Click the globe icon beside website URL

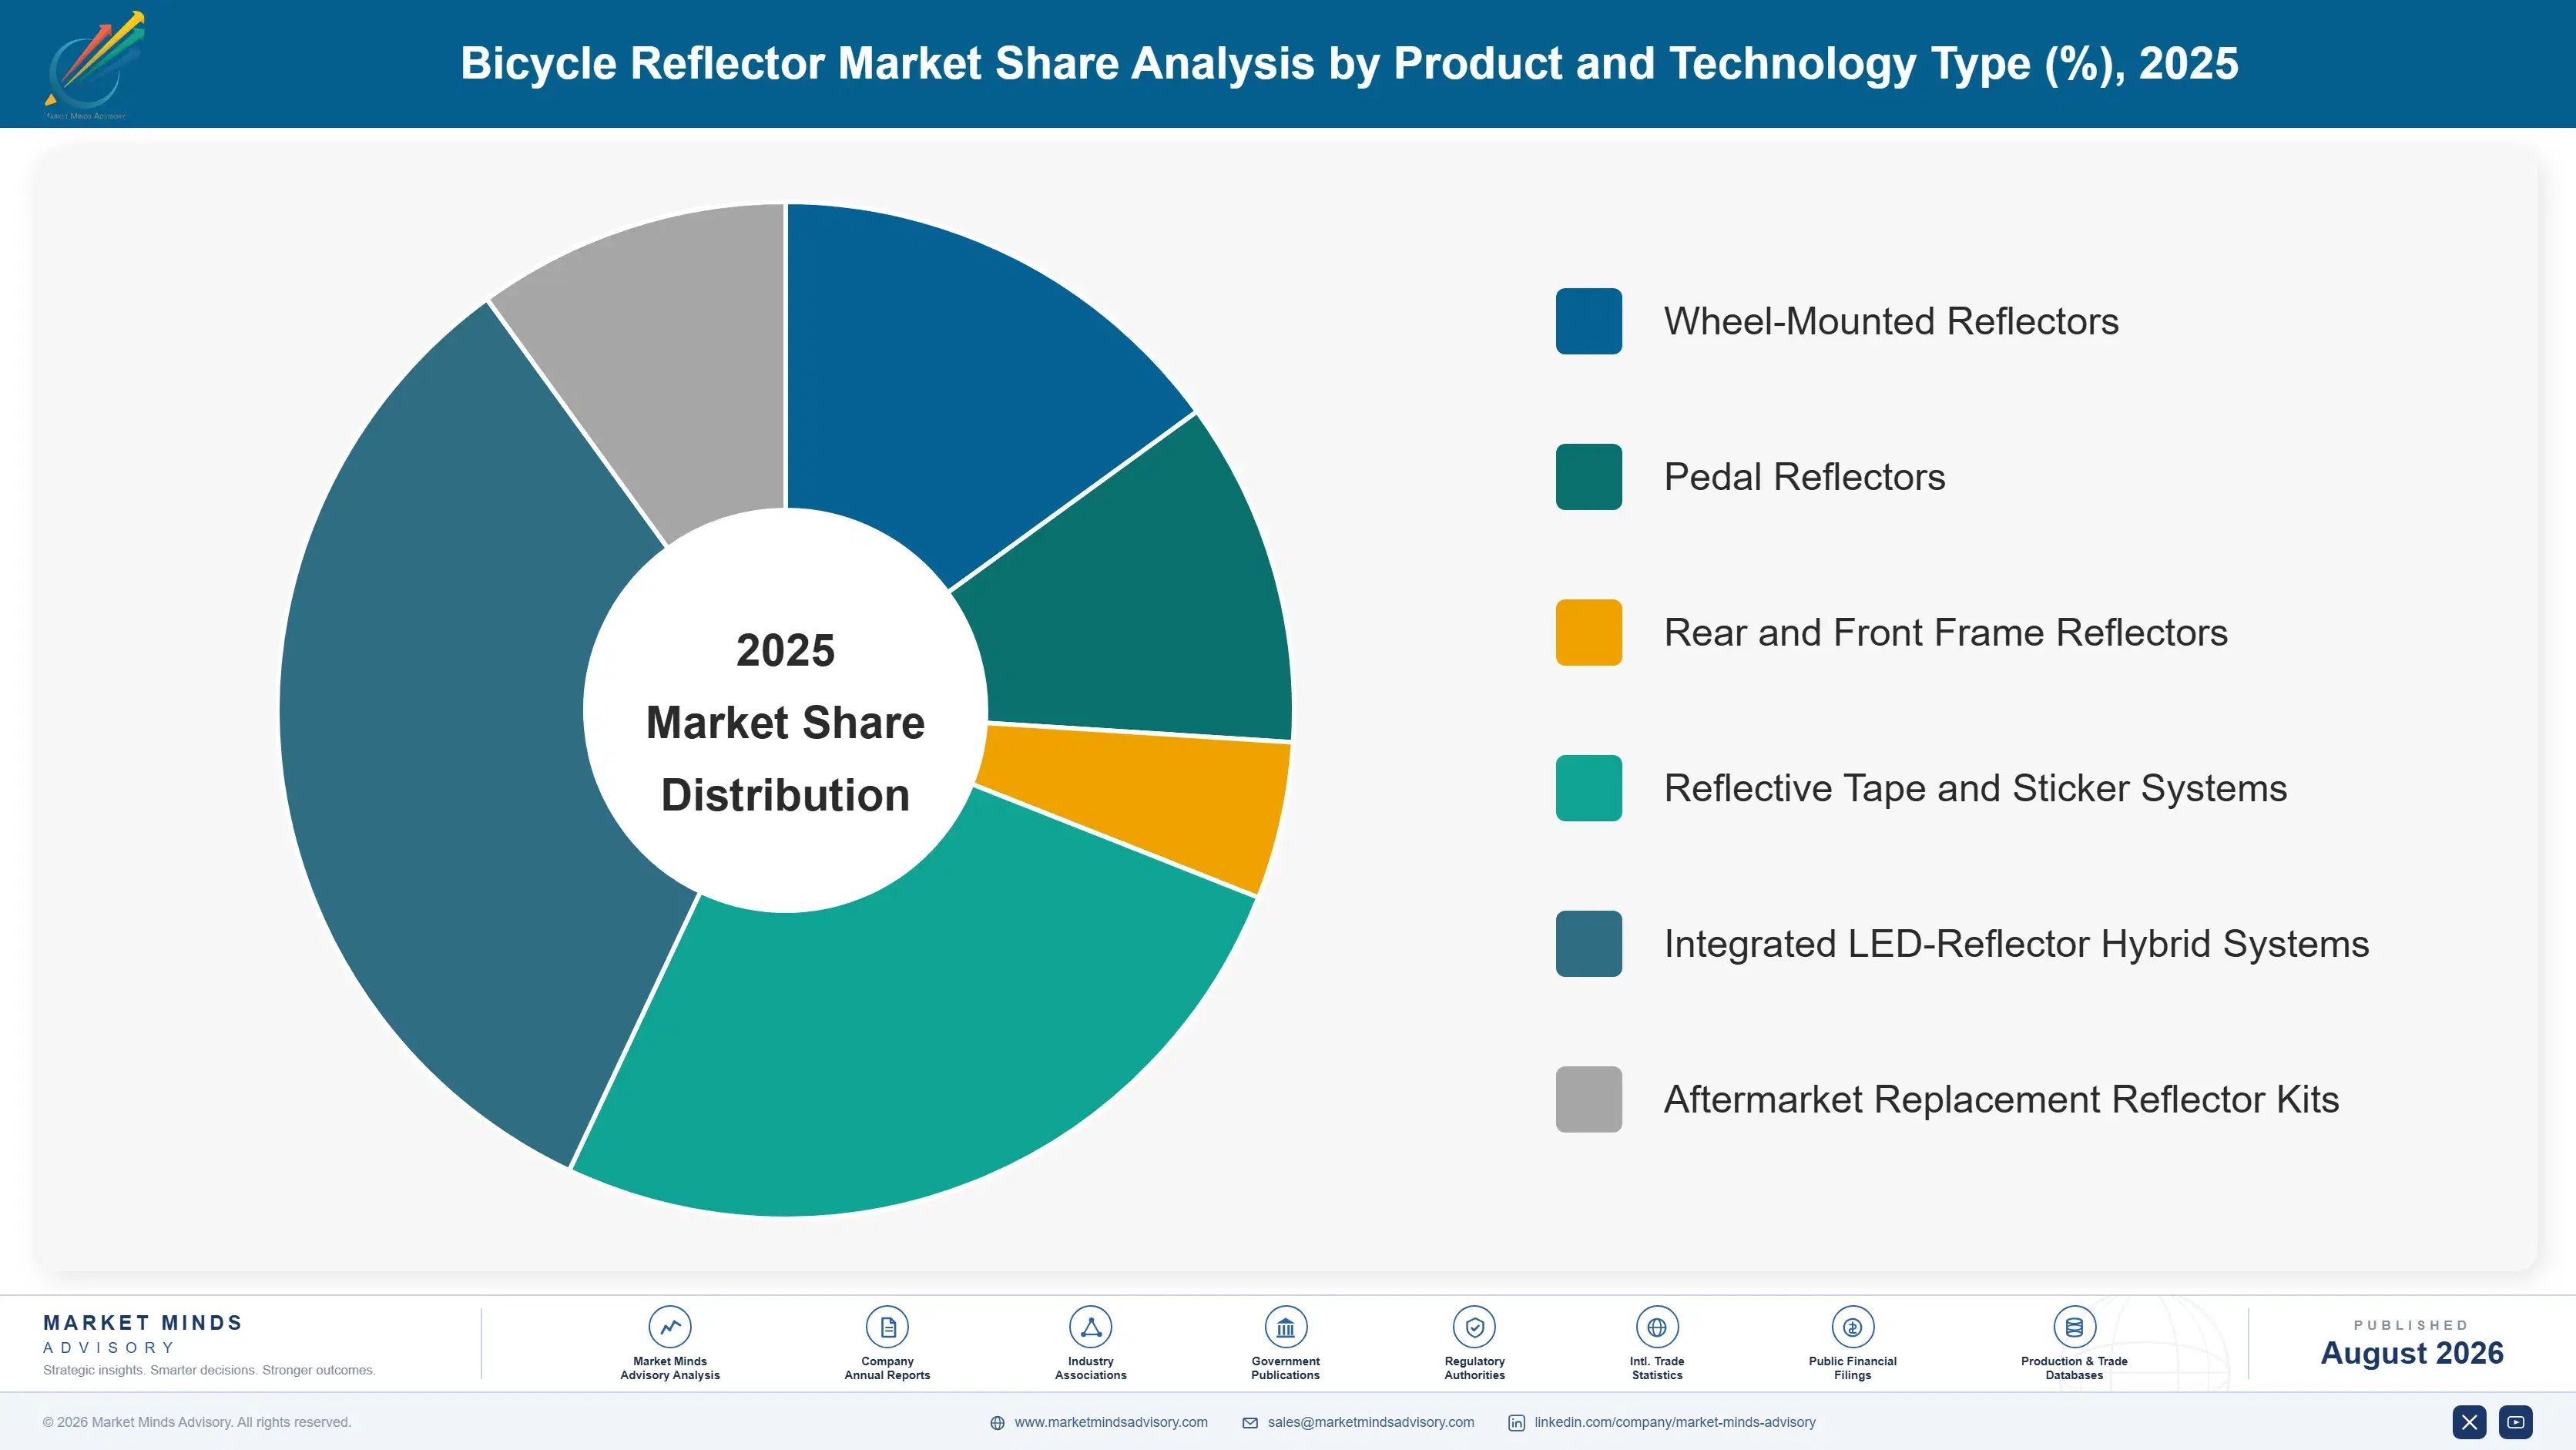pos(997,1423)
